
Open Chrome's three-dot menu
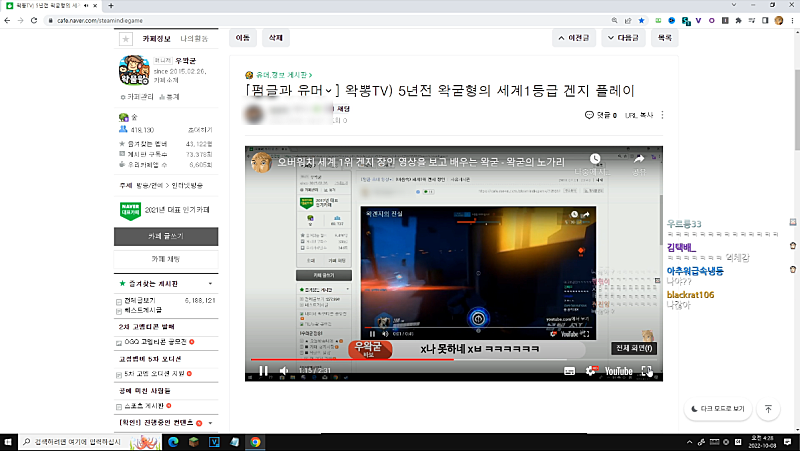click(792, 20)
